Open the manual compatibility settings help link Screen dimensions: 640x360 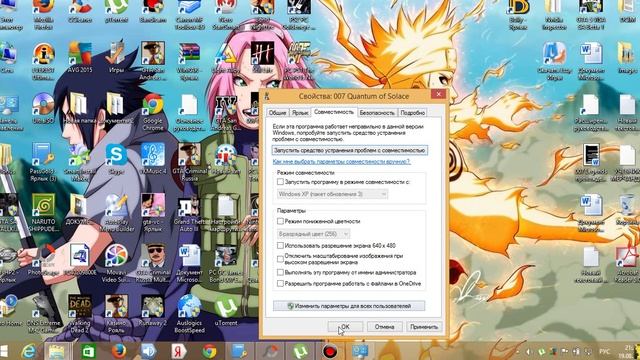pos(341,162)
